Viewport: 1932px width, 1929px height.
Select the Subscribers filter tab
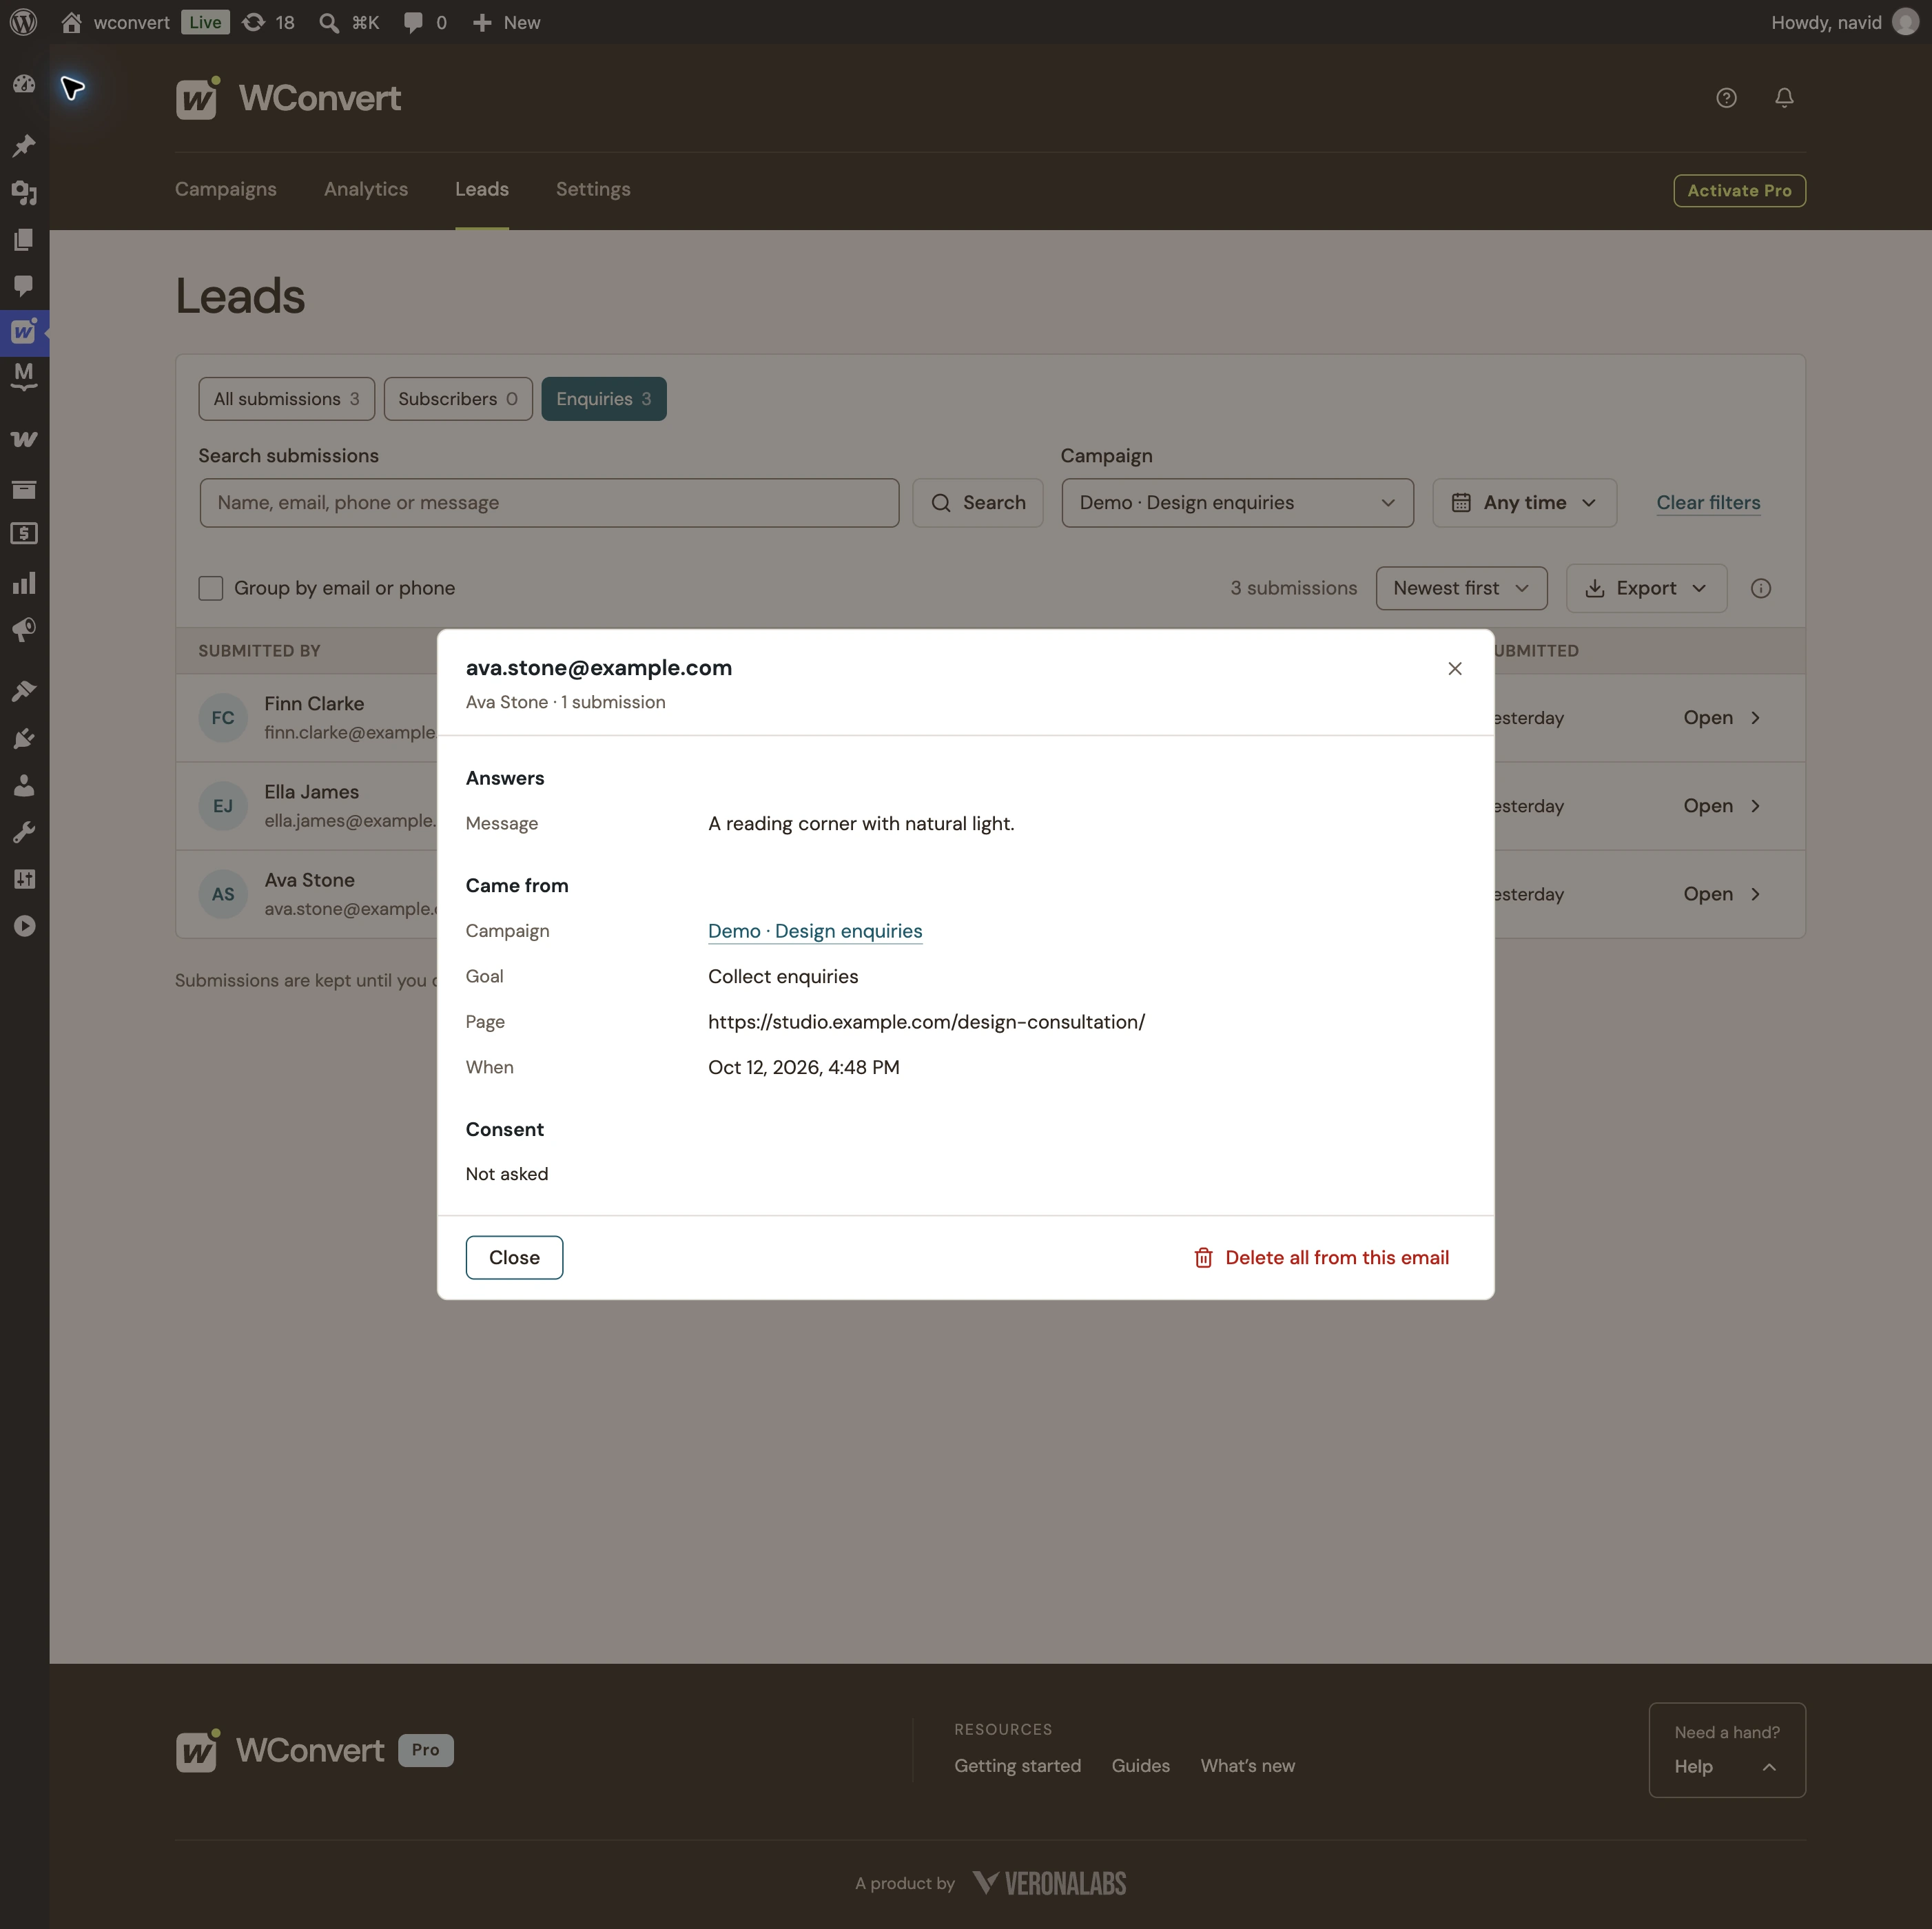(x=458, y=399)
